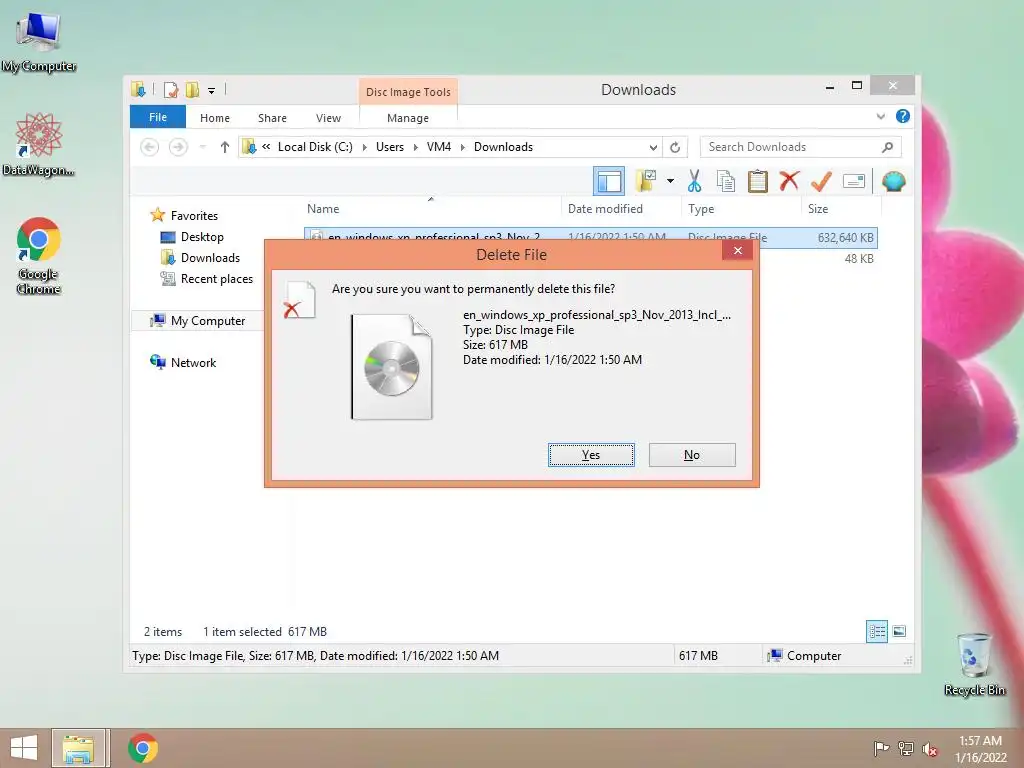Switch to the details view using the status bar icon
Screen dimensions: 1024x768
click(876, 632)
